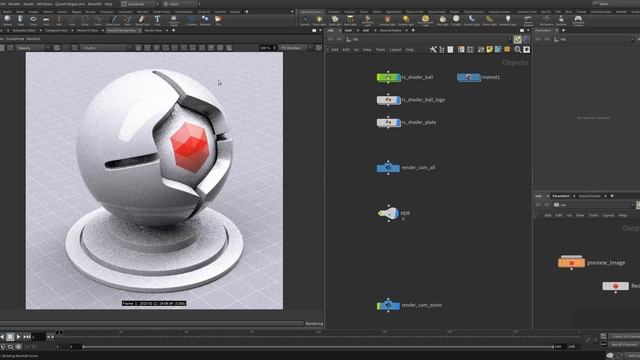Open the Tools menu in network editor

click(380, 50)
